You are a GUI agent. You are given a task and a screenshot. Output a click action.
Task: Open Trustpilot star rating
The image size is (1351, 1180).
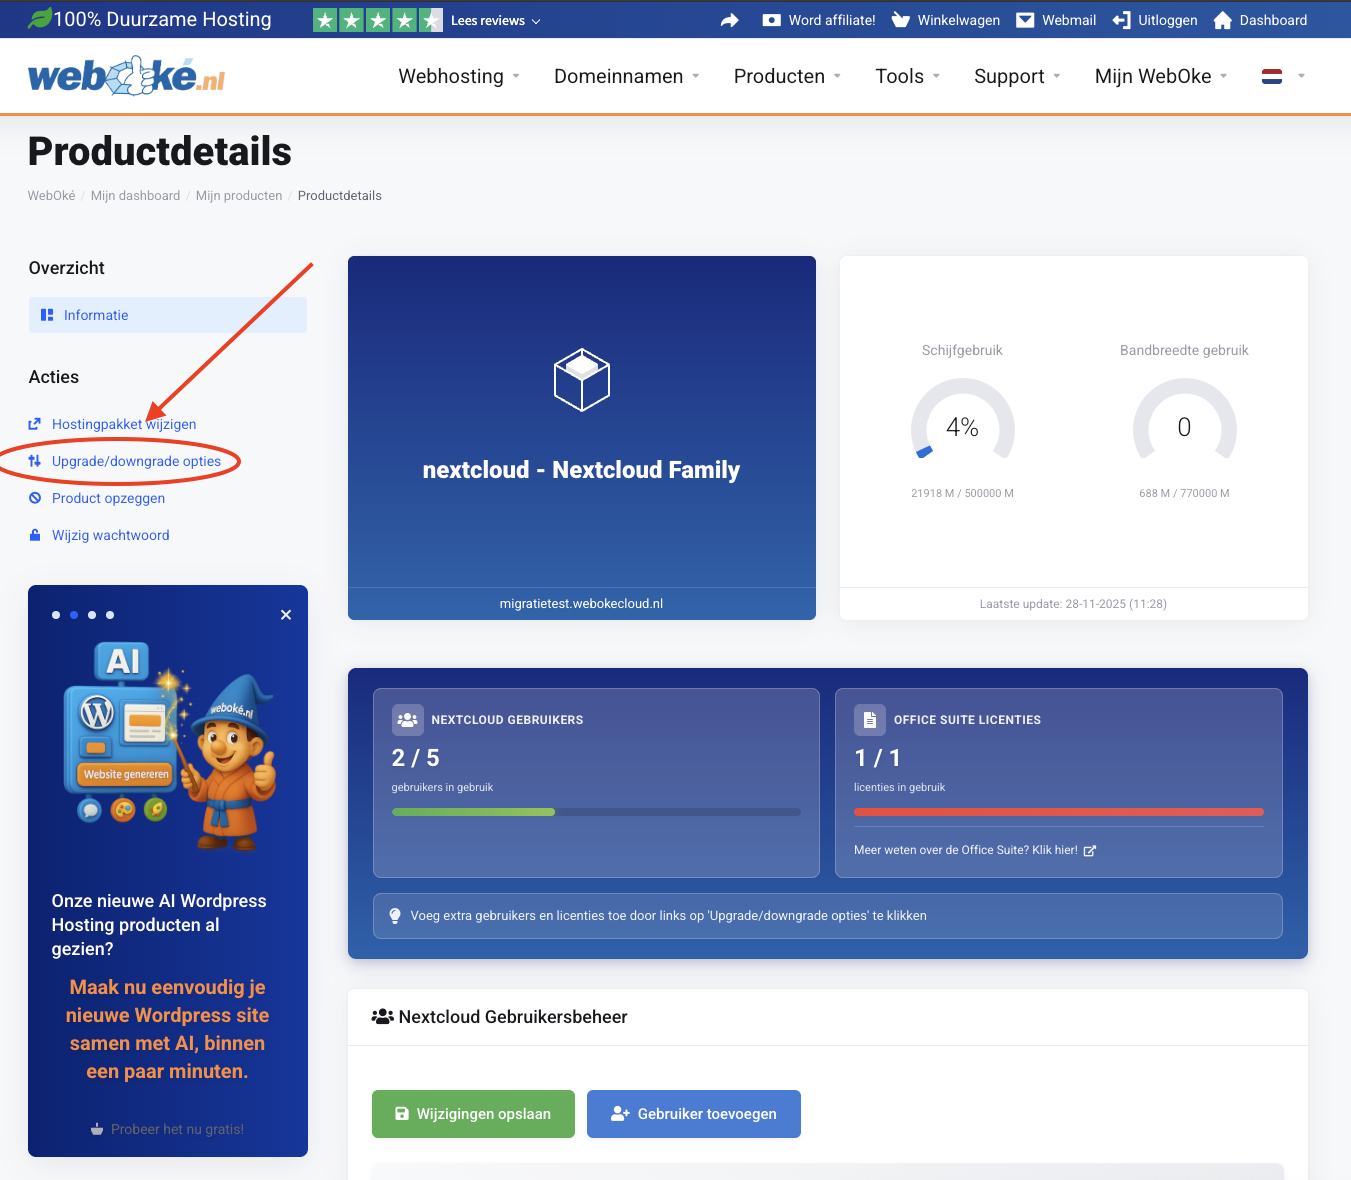pyautogui.click(x=378, y=20)
